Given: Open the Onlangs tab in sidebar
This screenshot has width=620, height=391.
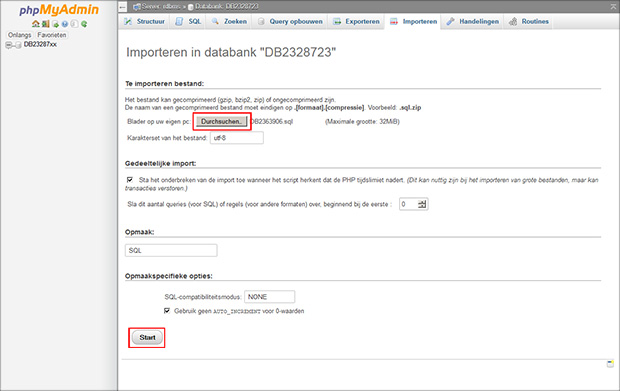Looking at the screenshot, I should pos(19,35).
